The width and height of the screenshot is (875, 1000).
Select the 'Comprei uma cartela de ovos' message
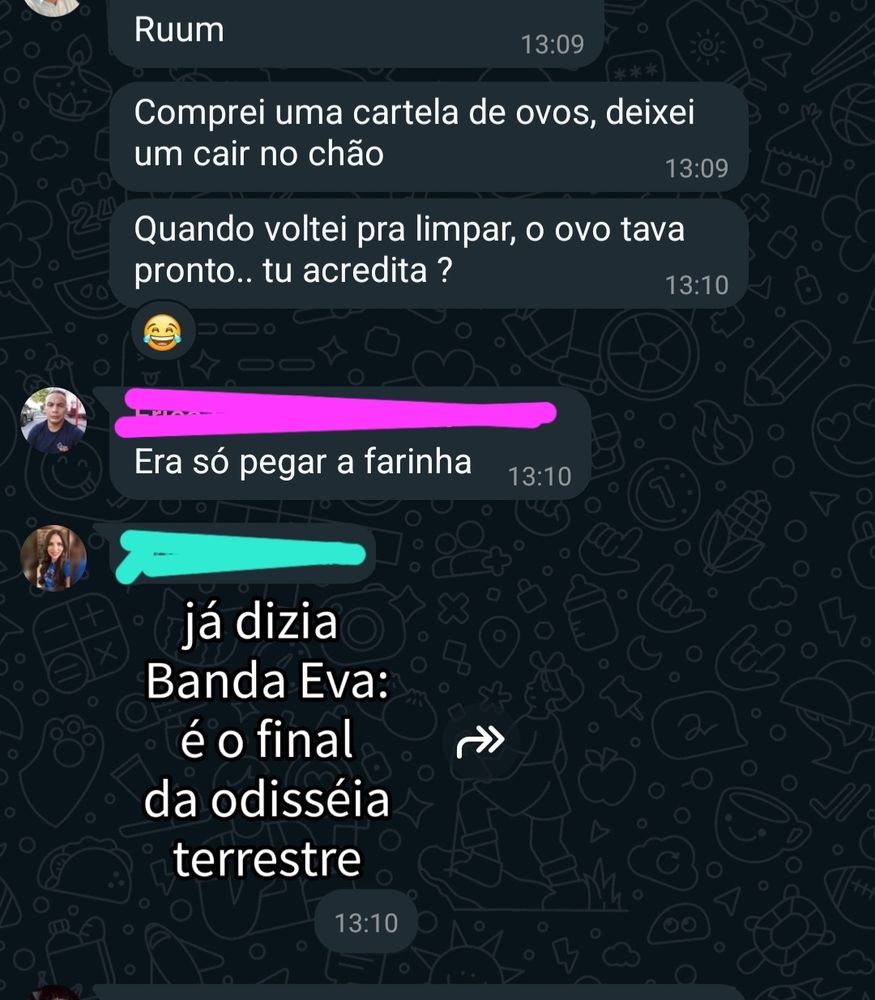(429, 136)
